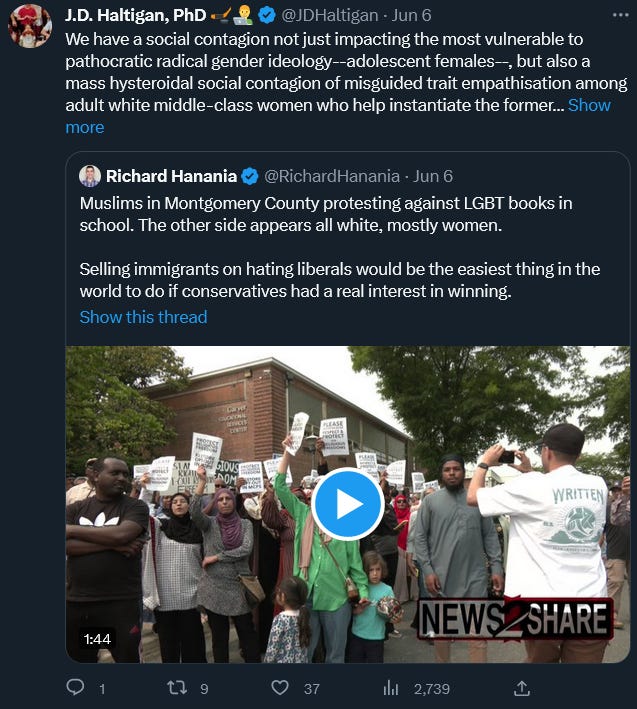Viewport: 637px width, 709px height.
Task: Open the @RichardHanania handle link
Action: point(332,176)
